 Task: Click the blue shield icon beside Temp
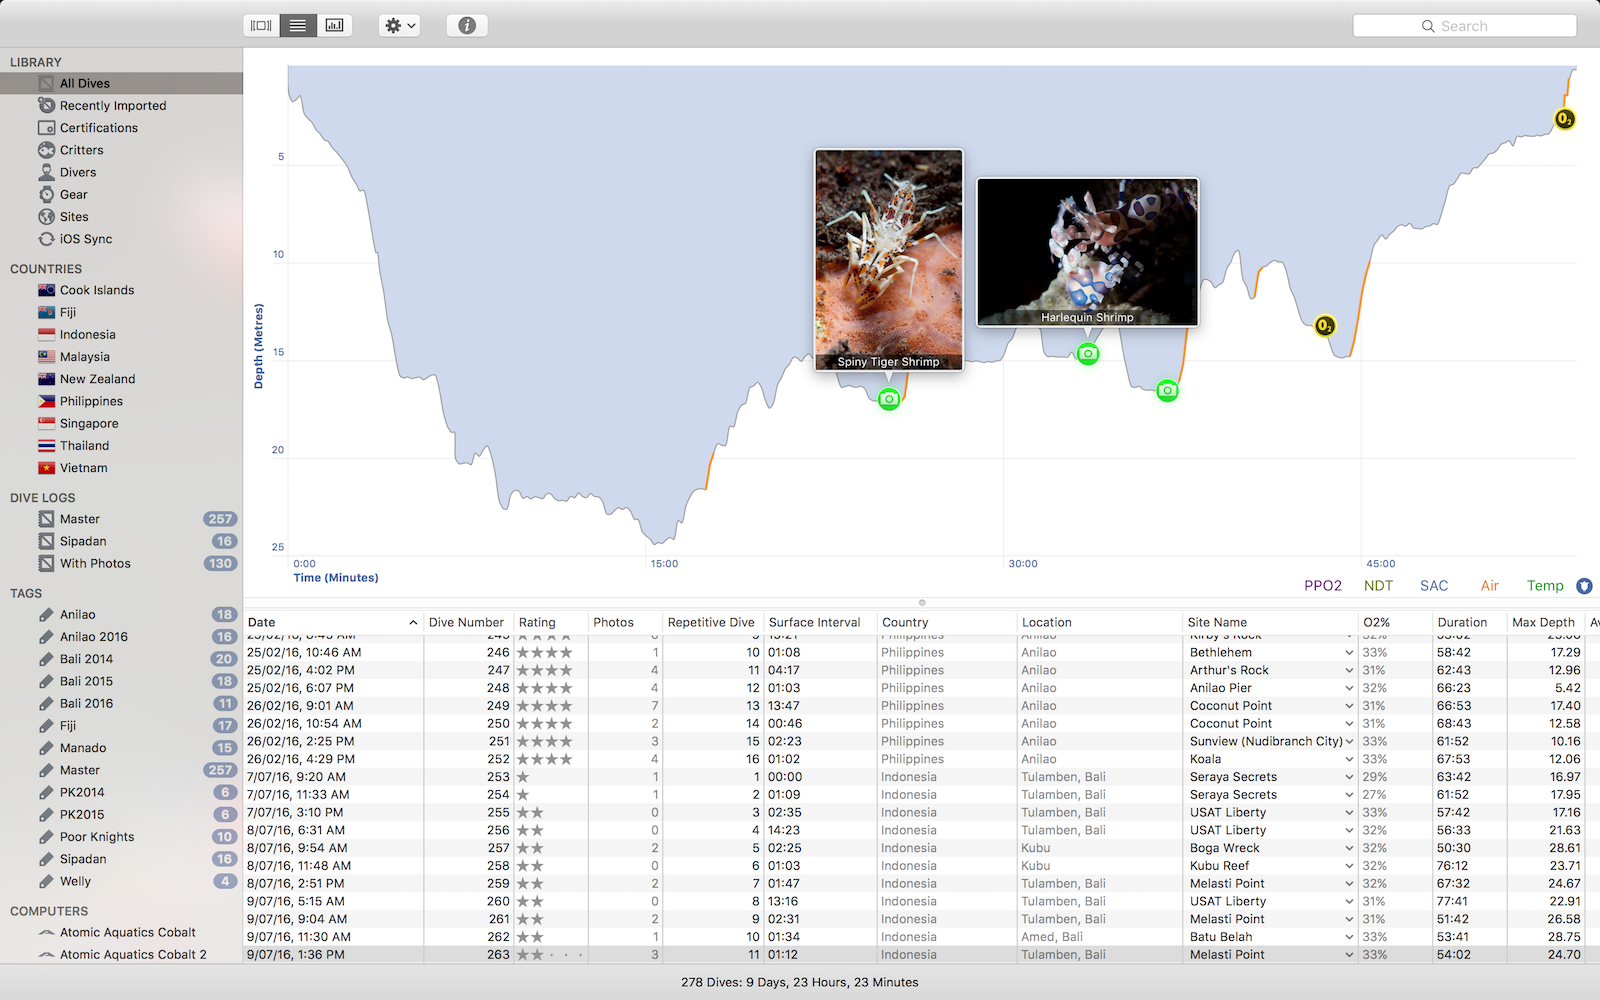click(1584, 586)
